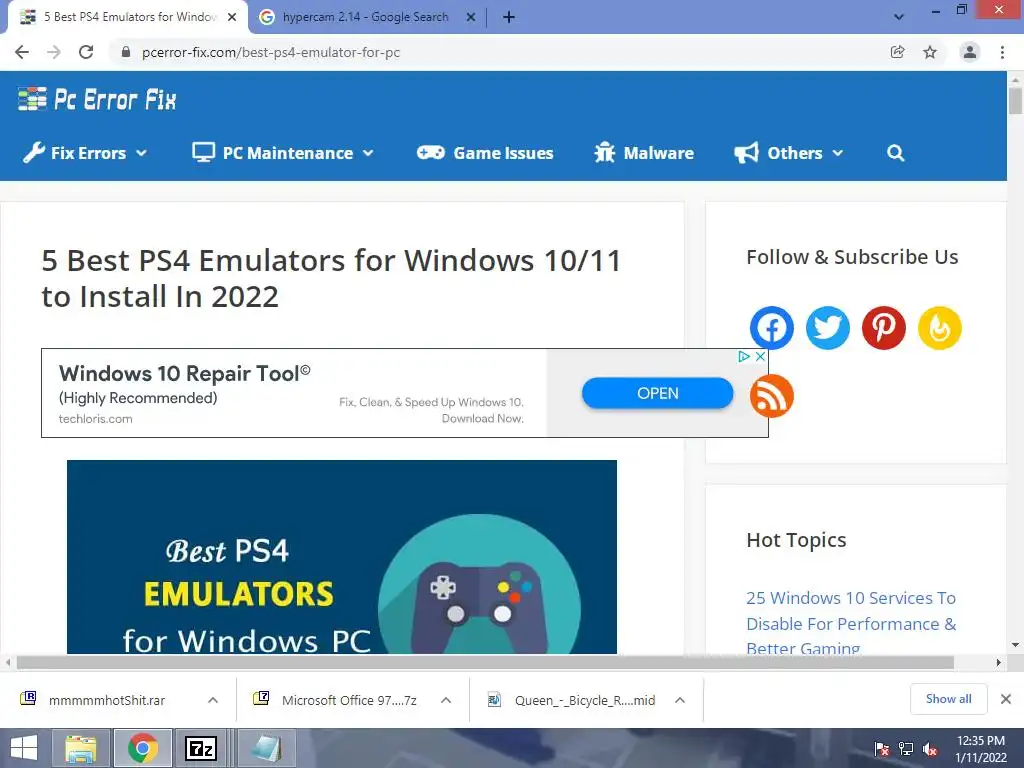Open the Facebook follow icon

click(771, 328)
